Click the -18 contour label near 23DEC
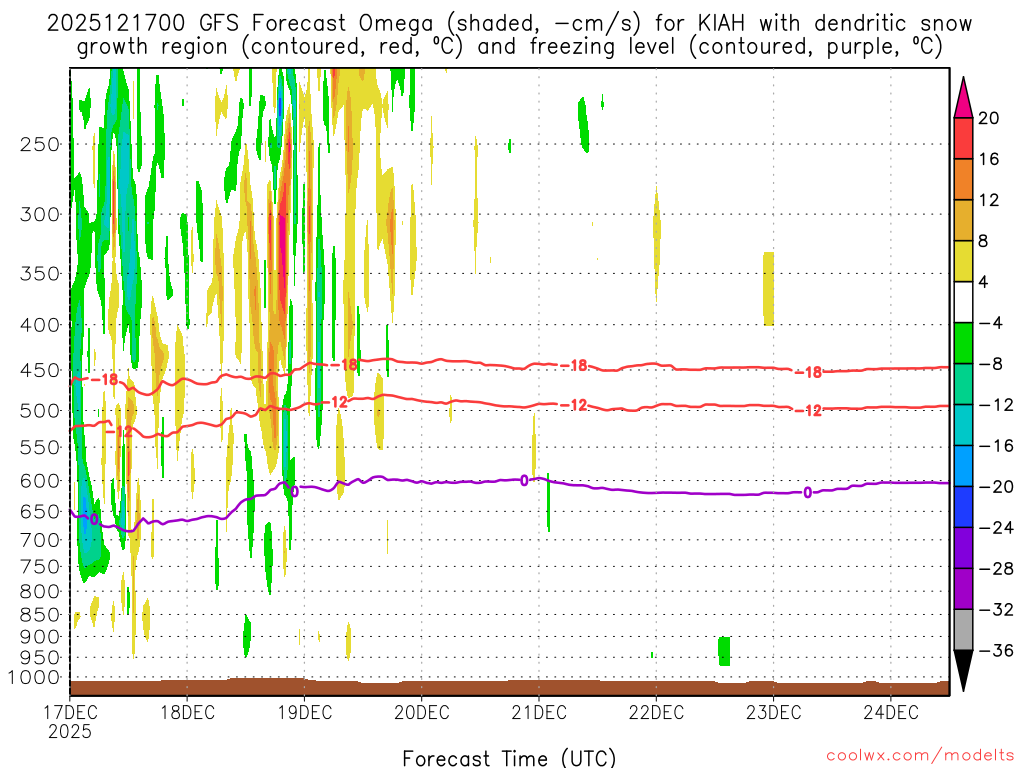This screenshot has width=1024, height=768. [x=808, y=372]
